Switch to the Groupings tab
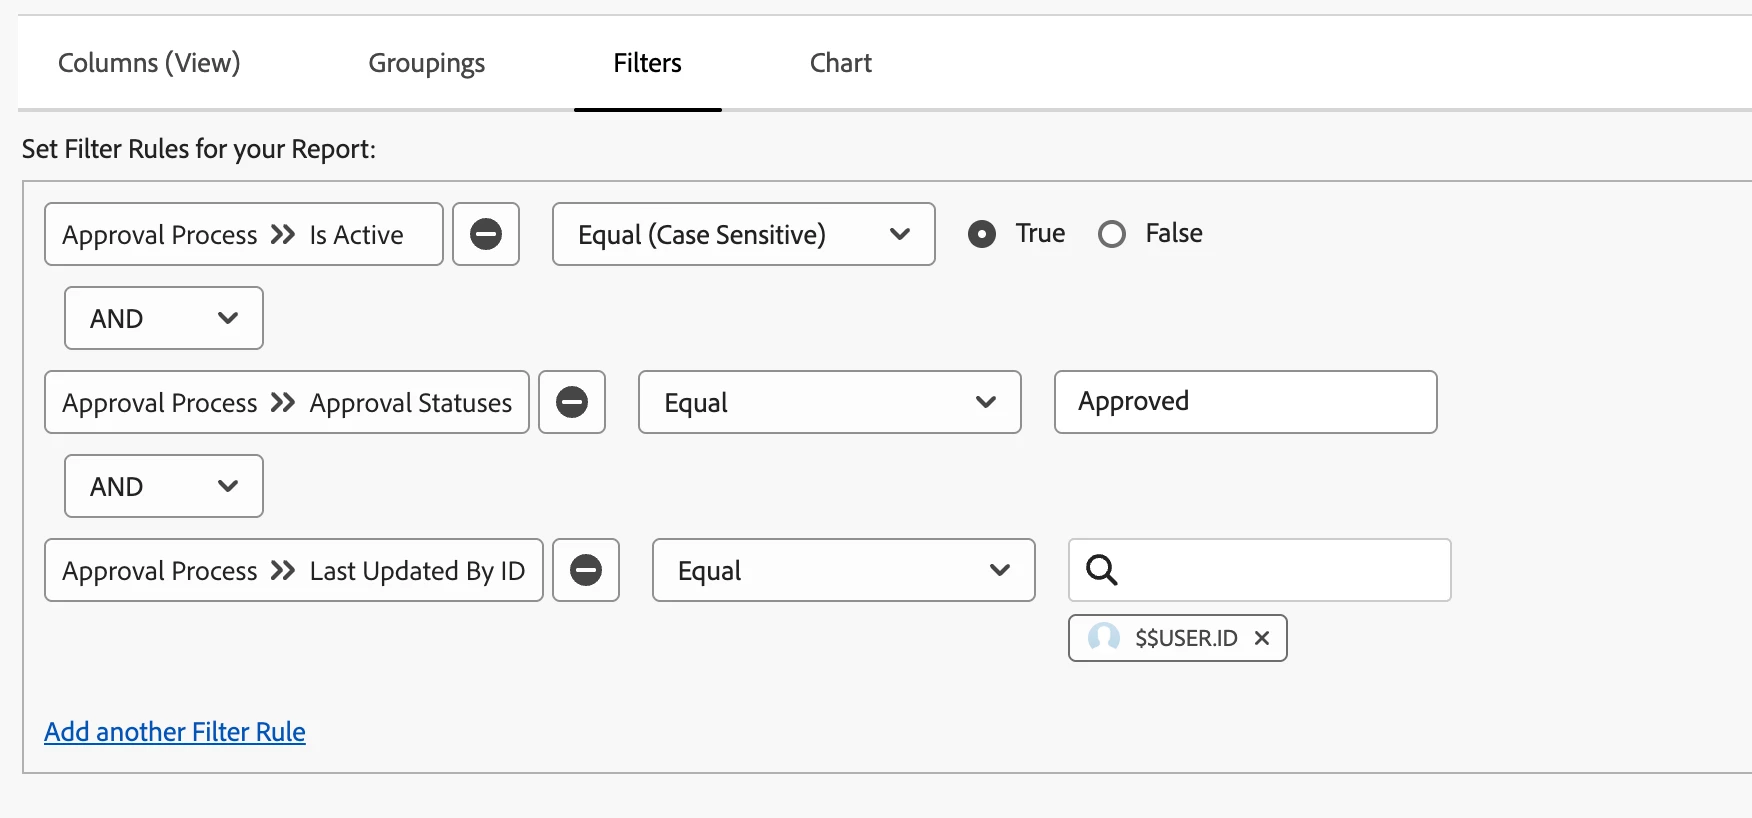1752x818 pixels. coord(427,63)
